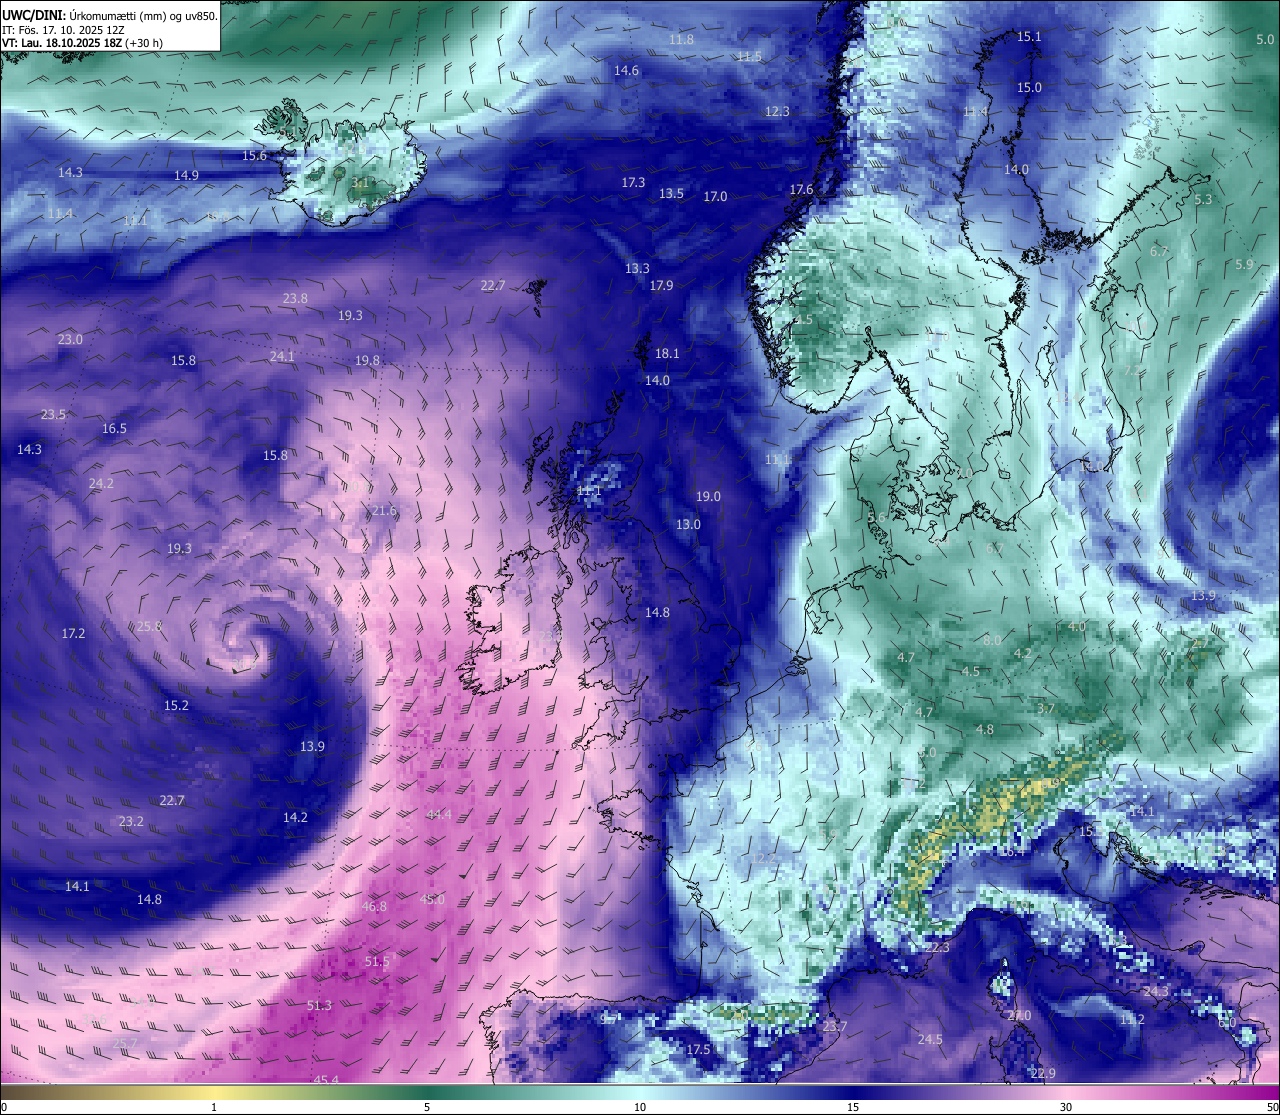Click the 23.7 value label
The image size is (1280, 1115).
(x=834, y=1026)
